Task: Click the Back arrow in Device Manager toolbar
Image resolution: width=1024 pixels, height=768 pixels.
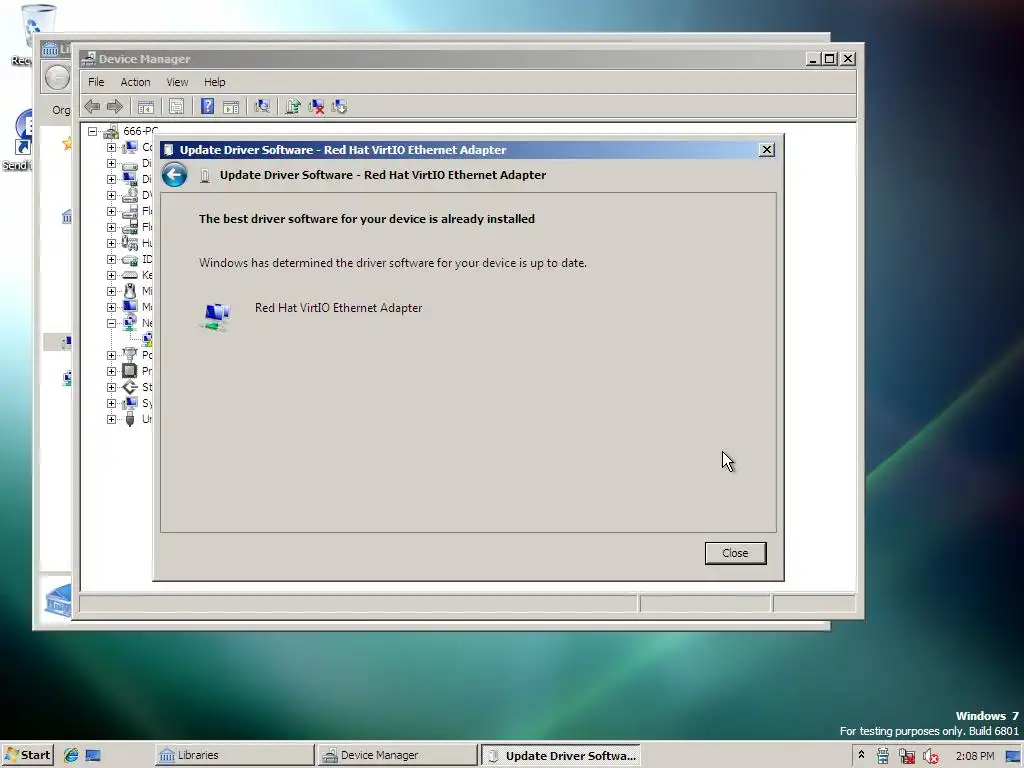Action: [x=92, y=106]
